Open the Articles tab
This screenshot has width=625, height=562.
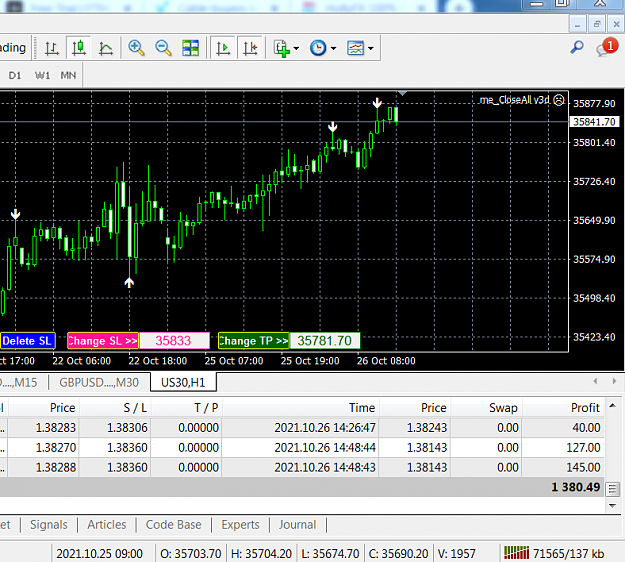click(106, 525)
